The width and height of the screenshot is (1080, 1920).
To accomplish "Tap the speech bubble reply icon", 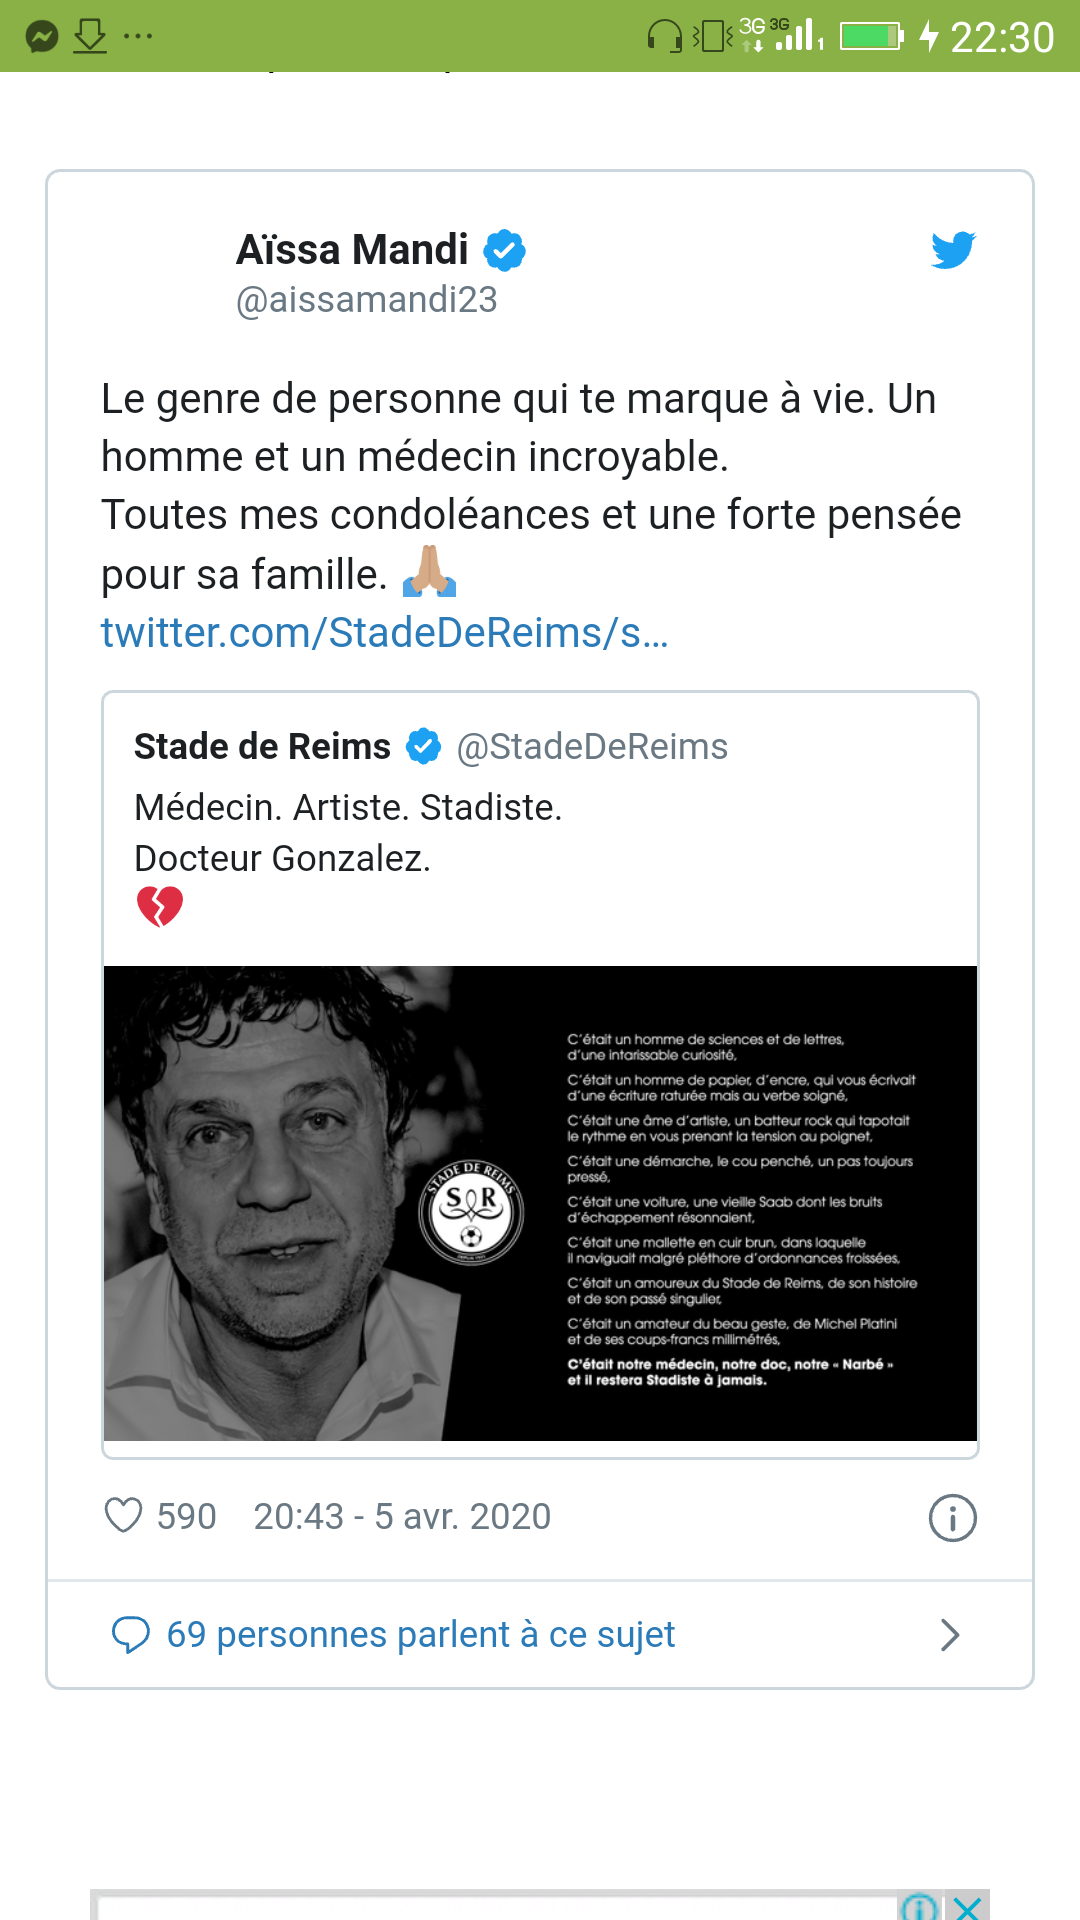I will tap(131, 1635).
